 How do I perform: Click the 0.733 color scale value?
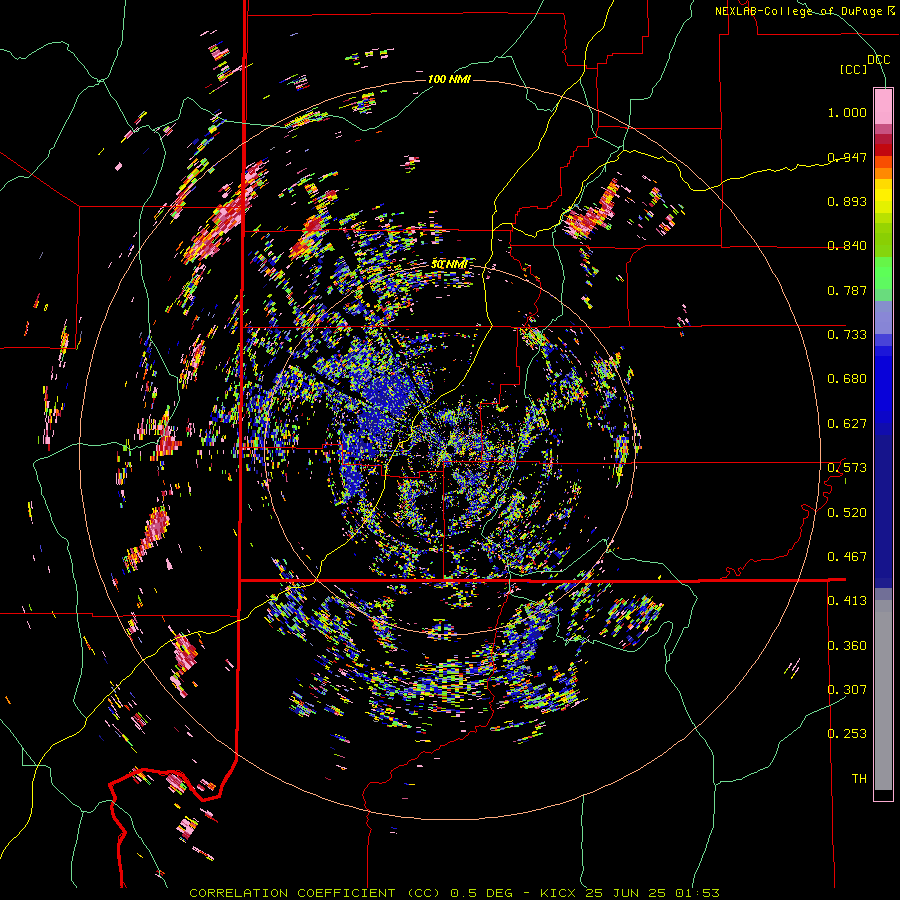coord(847,335)
